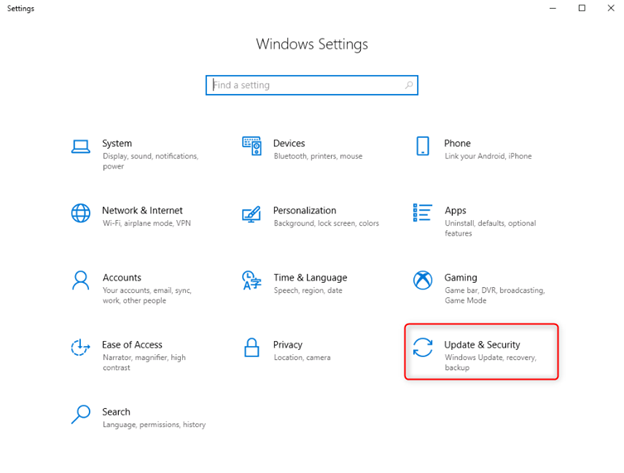624x473 pixels.
Task: Open Devices settings label
Action: tap(289, 143)
